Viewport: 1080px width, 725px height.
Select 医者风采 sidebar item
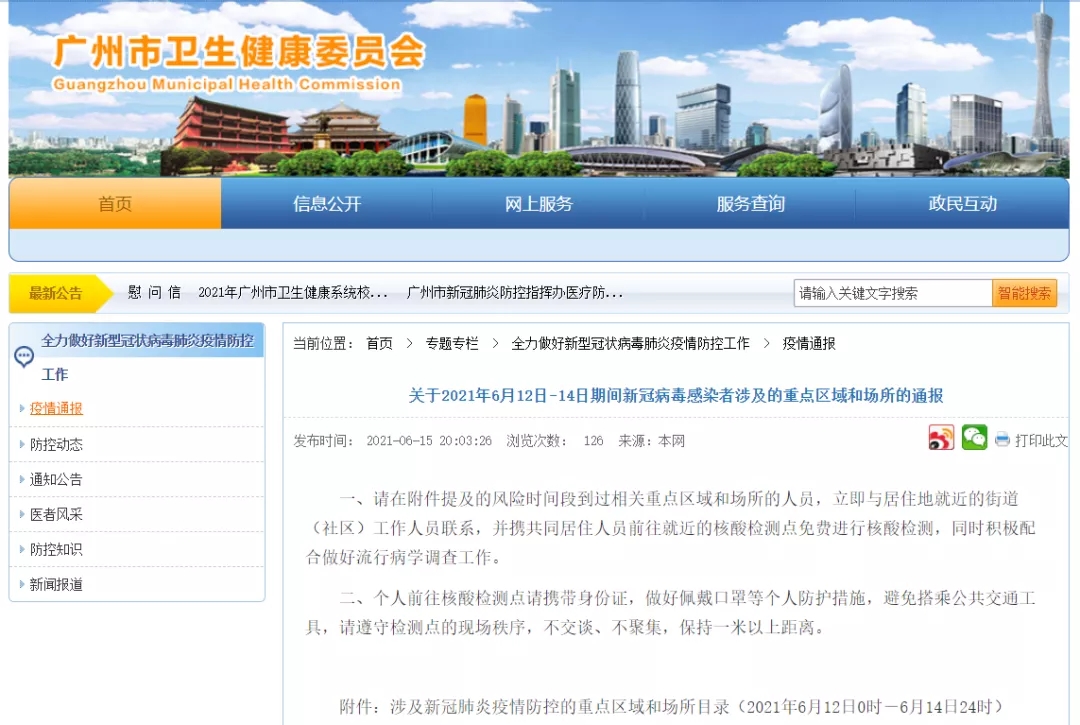[x=56, y=514]
